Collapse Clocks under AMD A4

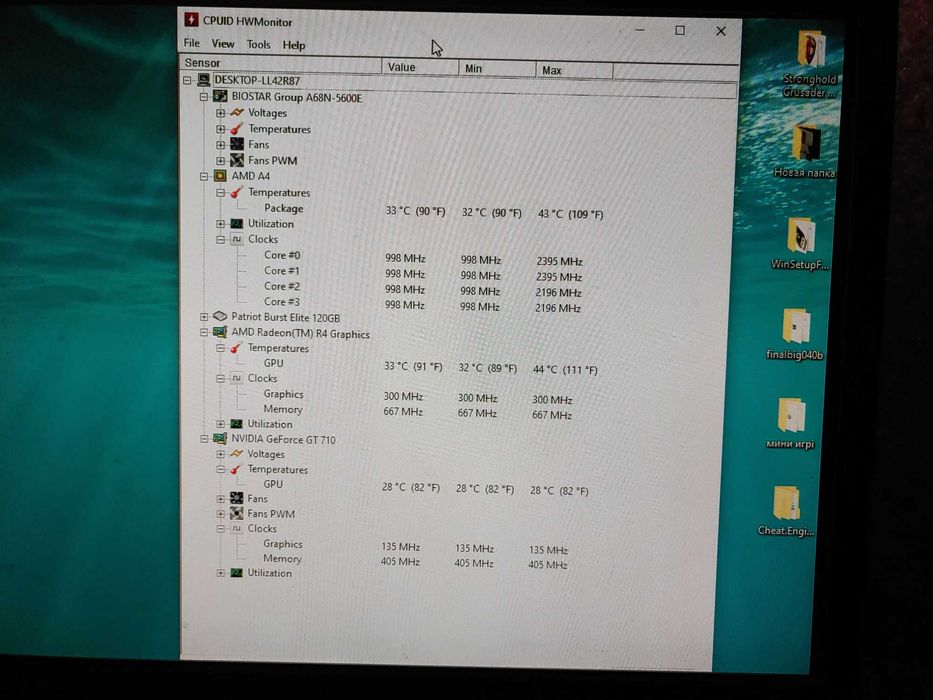click(221, 239)
